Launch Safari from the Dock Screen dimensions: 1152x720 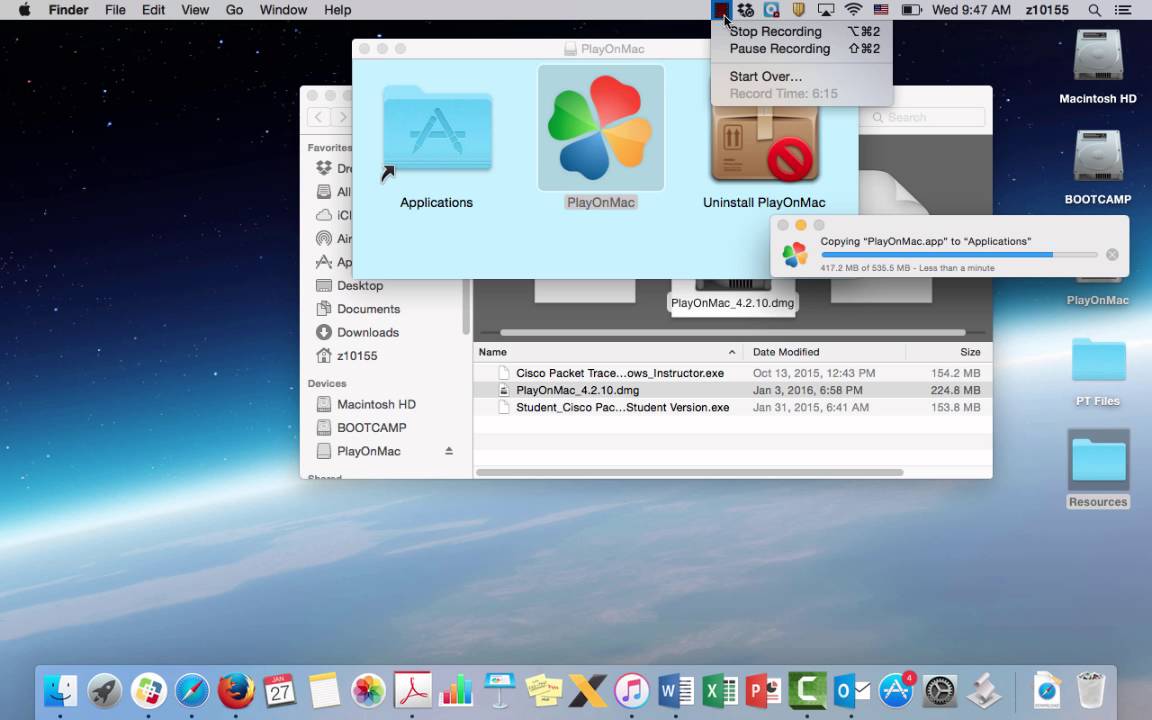[x=192, y=691]
